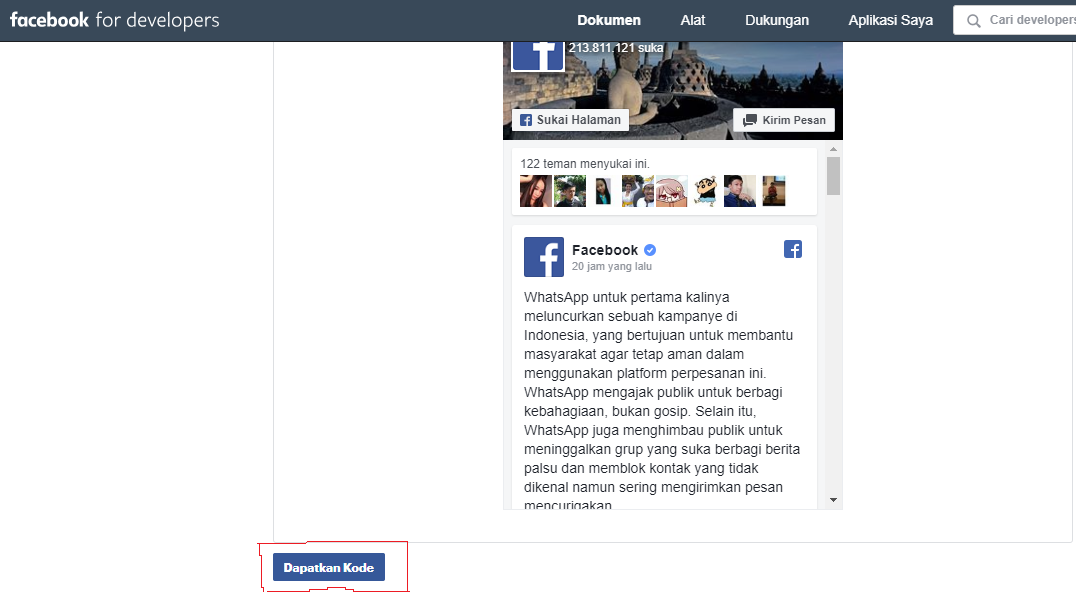Viewport: 1076px width, 592px height.
Task: Click fourth friend avatar with man in white cap
Action: tap(638, 191)
